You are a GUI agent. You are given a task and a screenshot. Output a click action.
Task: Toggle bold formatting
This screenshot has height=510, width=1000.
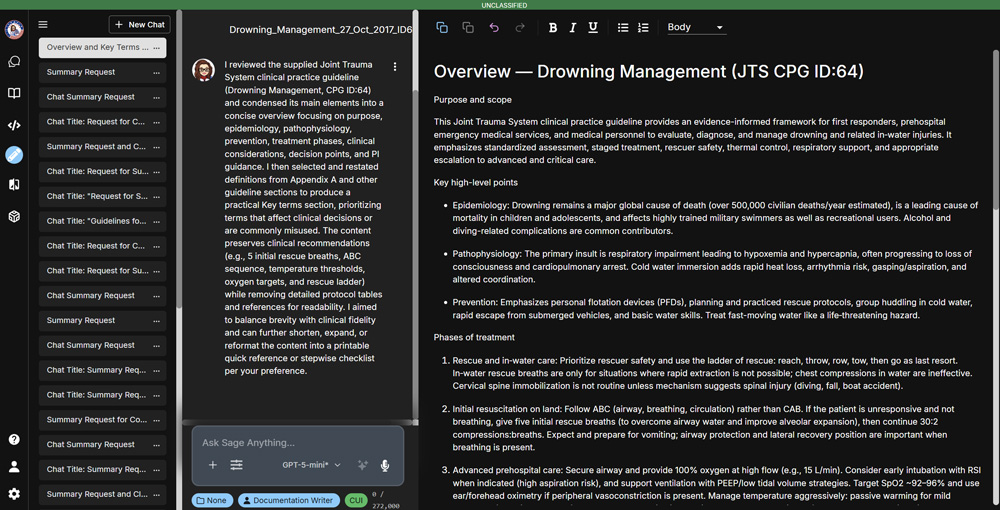553,28
